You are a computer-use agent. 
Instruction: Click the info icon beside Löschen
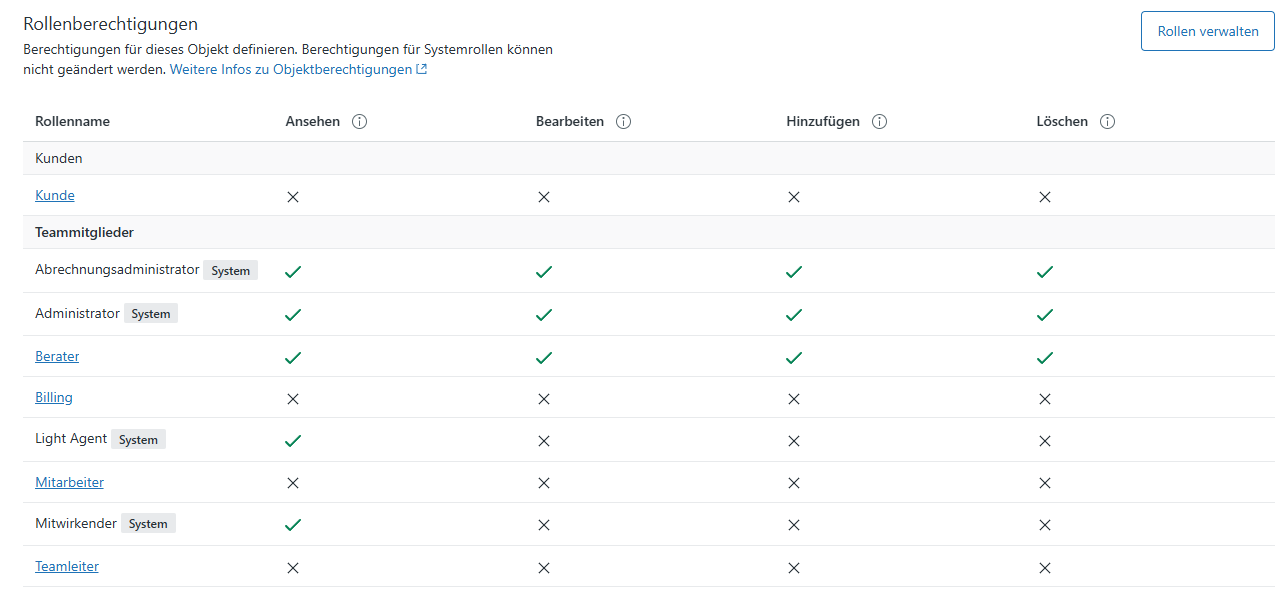tap(1107, 122)
